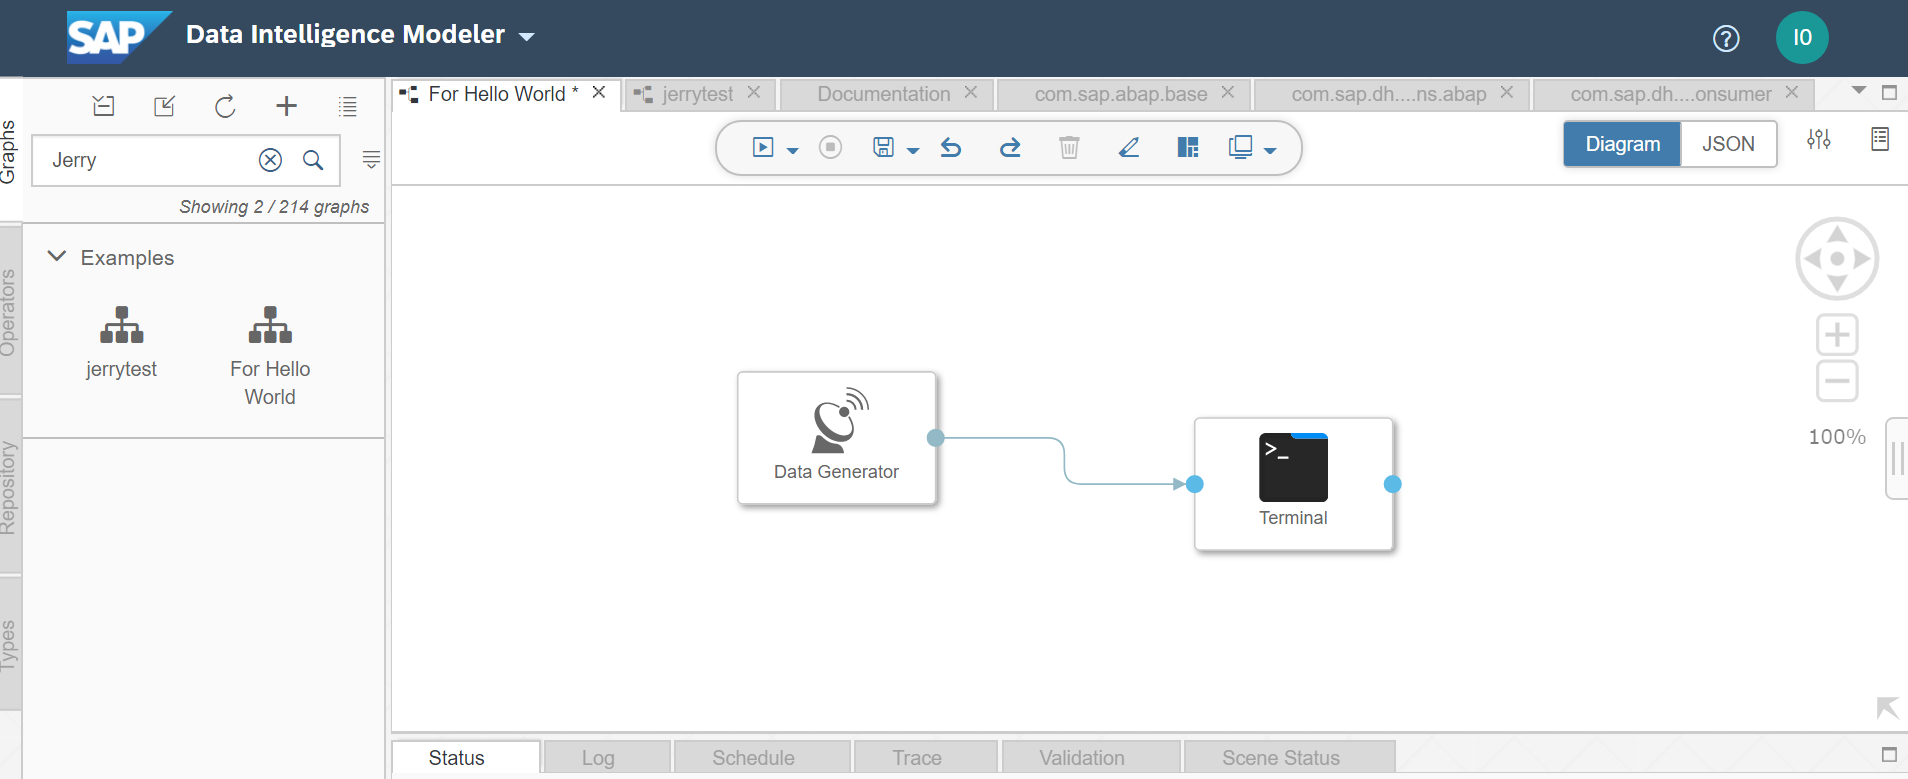Screen dimensions: 1908x779
Task: Zoom out on the diagram canvas
Action: click(x=1837, y=381)
